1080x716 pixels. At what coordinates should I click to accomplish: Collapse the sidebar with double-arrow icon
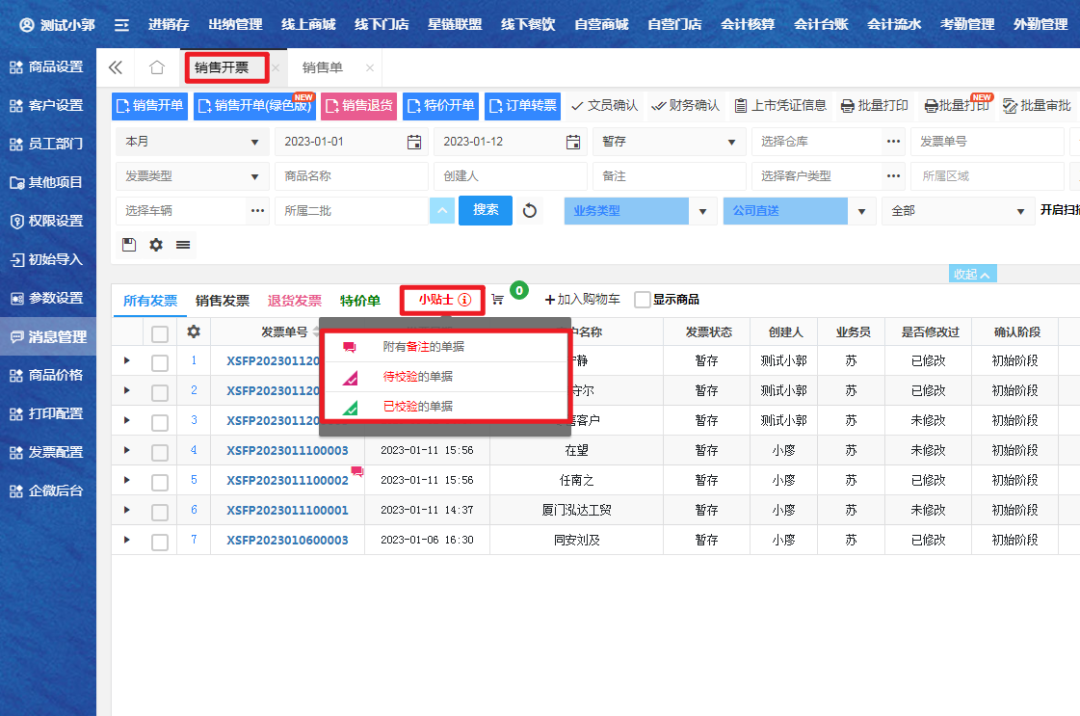[115, 68]
